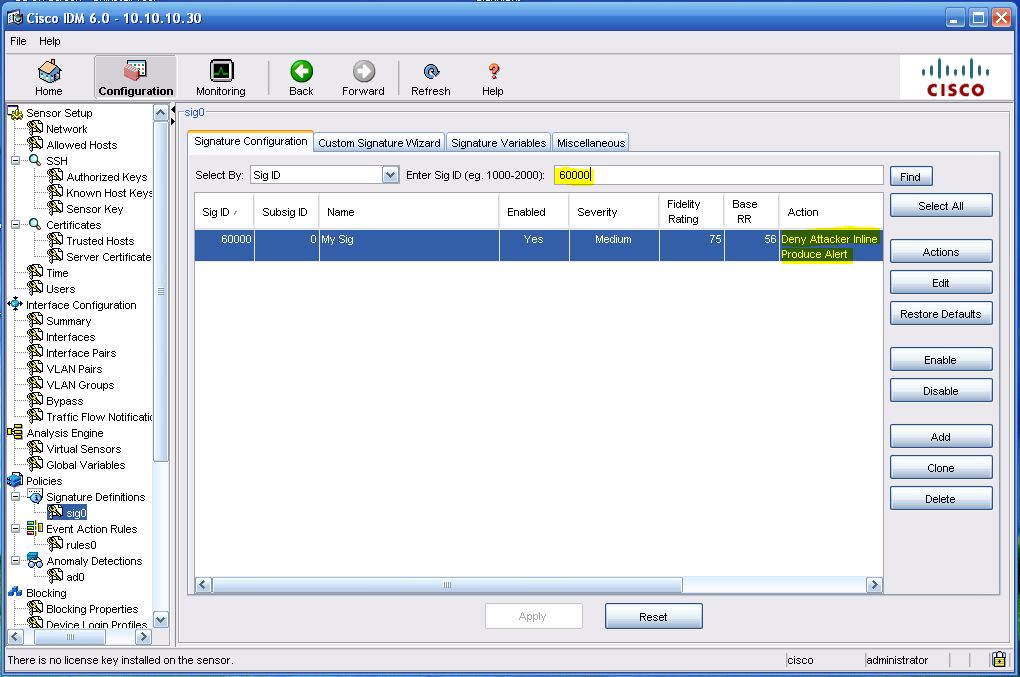1020x677 pixels.
Task: Click the Time item icon
Action: point(35,272)
